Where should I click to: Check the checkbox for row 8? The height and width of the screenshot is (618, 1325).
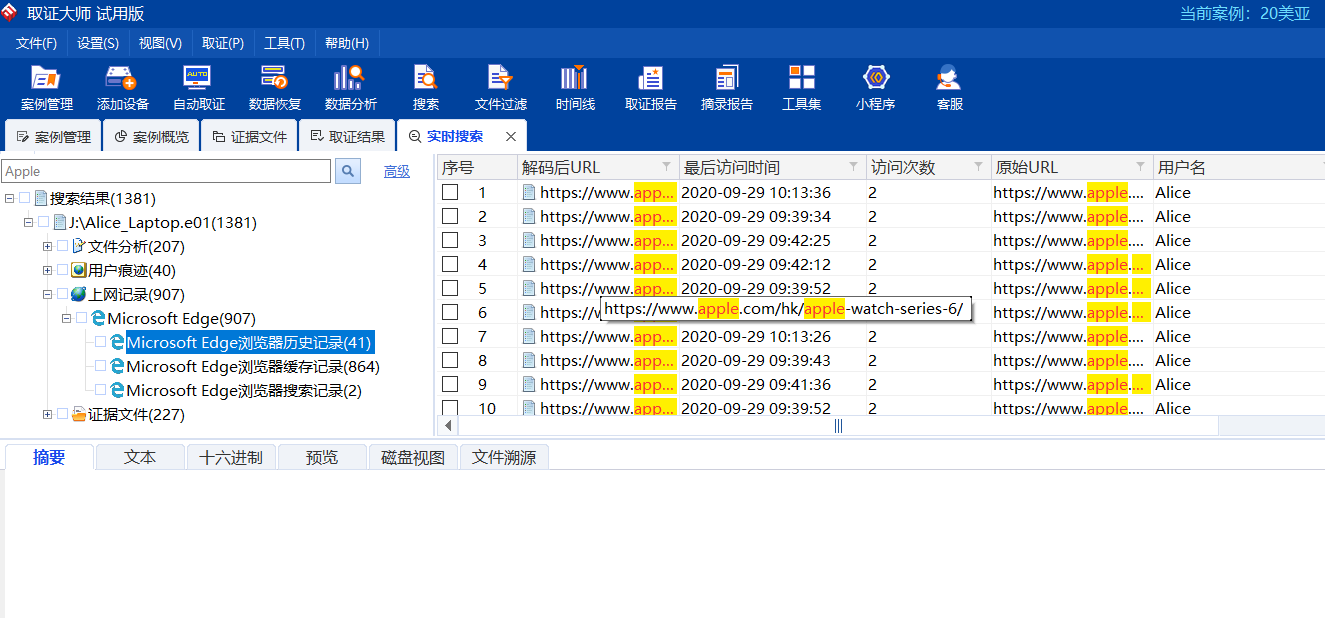[x=451, y=360]
